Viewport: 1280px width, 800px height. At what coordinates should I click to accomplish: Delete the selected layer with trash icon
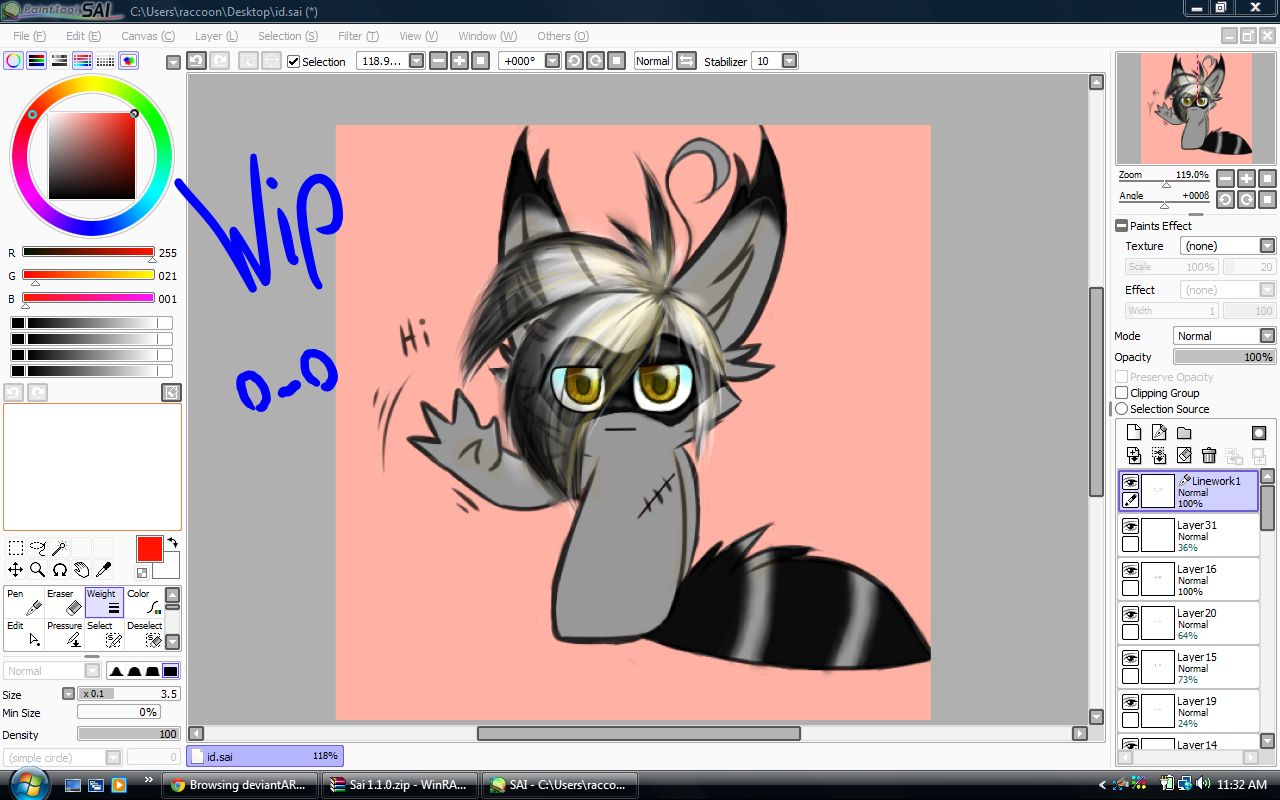point(1209,456)
